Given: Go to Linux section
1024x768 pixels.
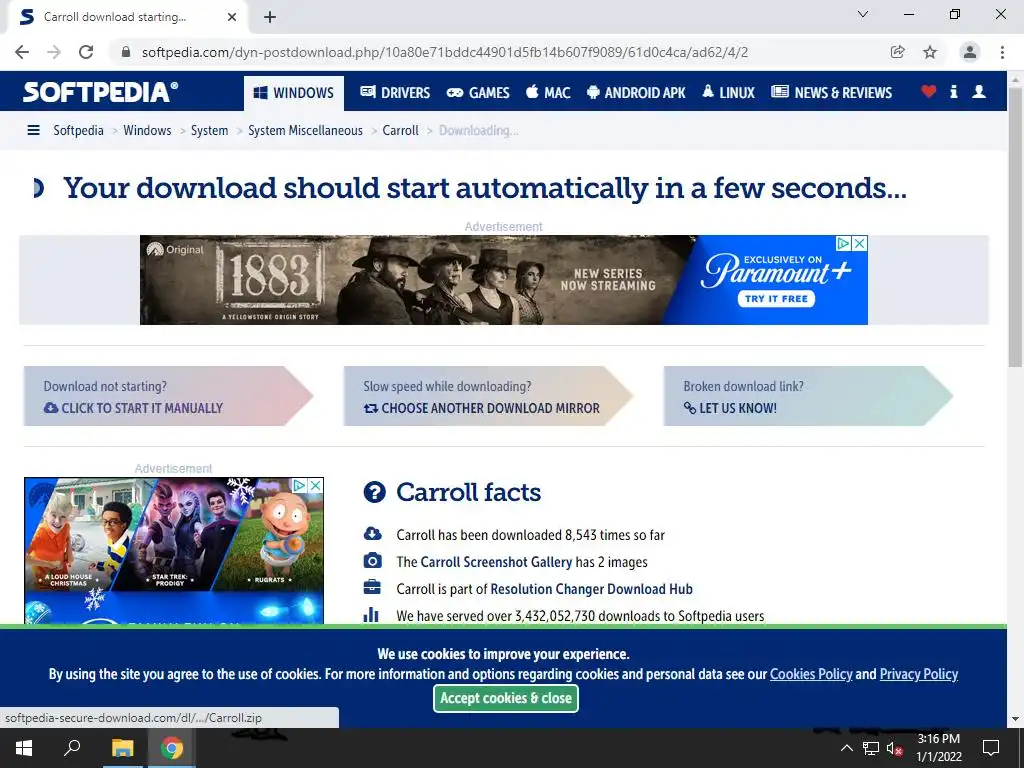Looking at the screenshot, I should pos(728,93).
